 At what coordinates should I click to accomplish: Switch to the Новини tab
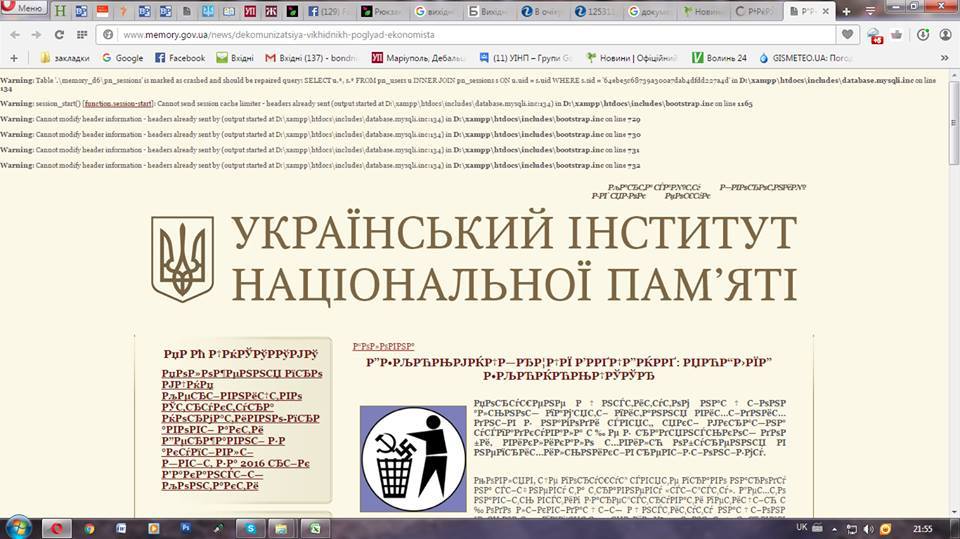point(703,11)
